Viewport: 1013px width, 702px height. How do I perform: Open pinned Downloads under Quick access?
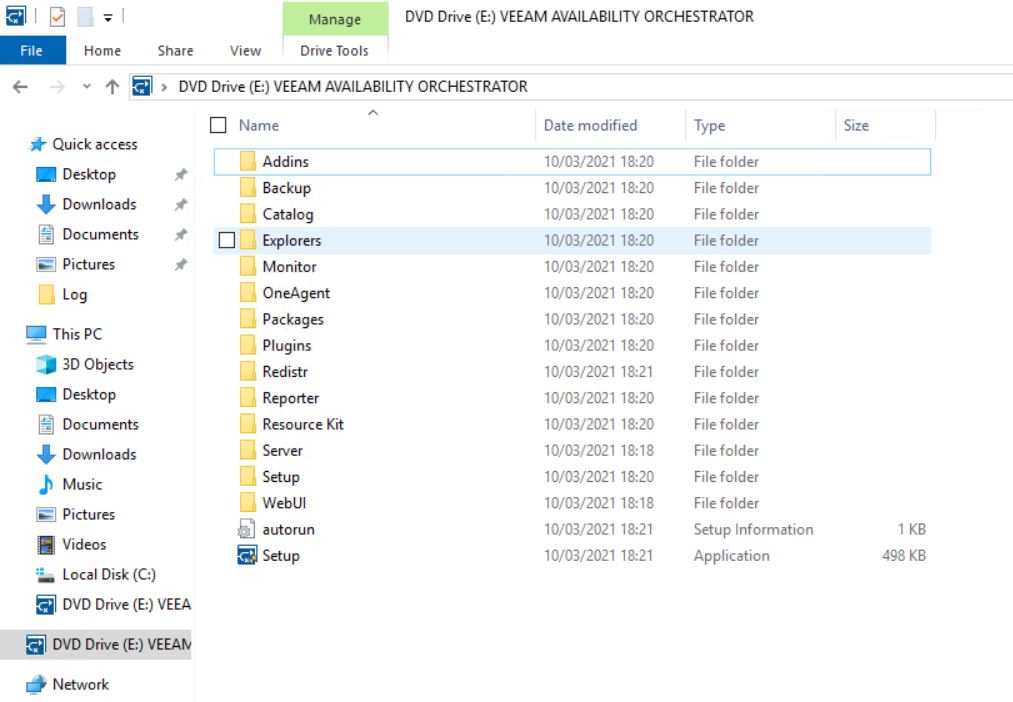click(99, 204)
